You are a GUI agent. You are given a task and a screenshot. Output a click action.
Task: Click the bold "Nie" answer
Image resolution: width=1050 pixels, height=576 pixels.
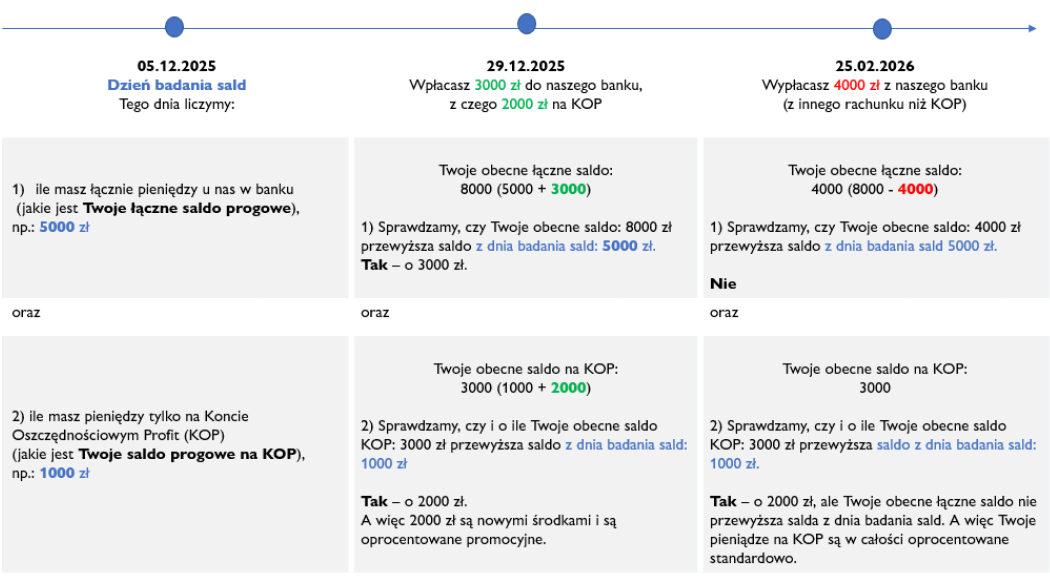point(723,284)
